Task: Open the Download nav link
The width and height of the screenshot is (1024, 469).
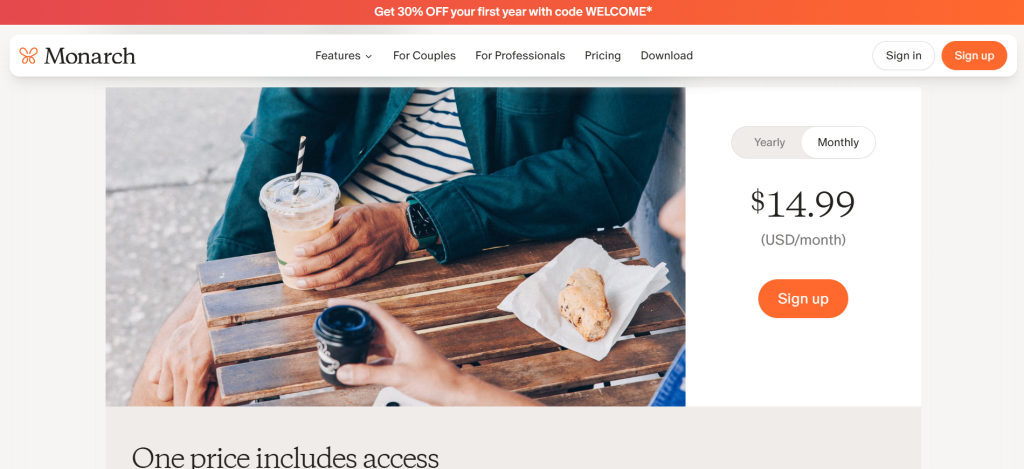Action: [x=667, y=56]
